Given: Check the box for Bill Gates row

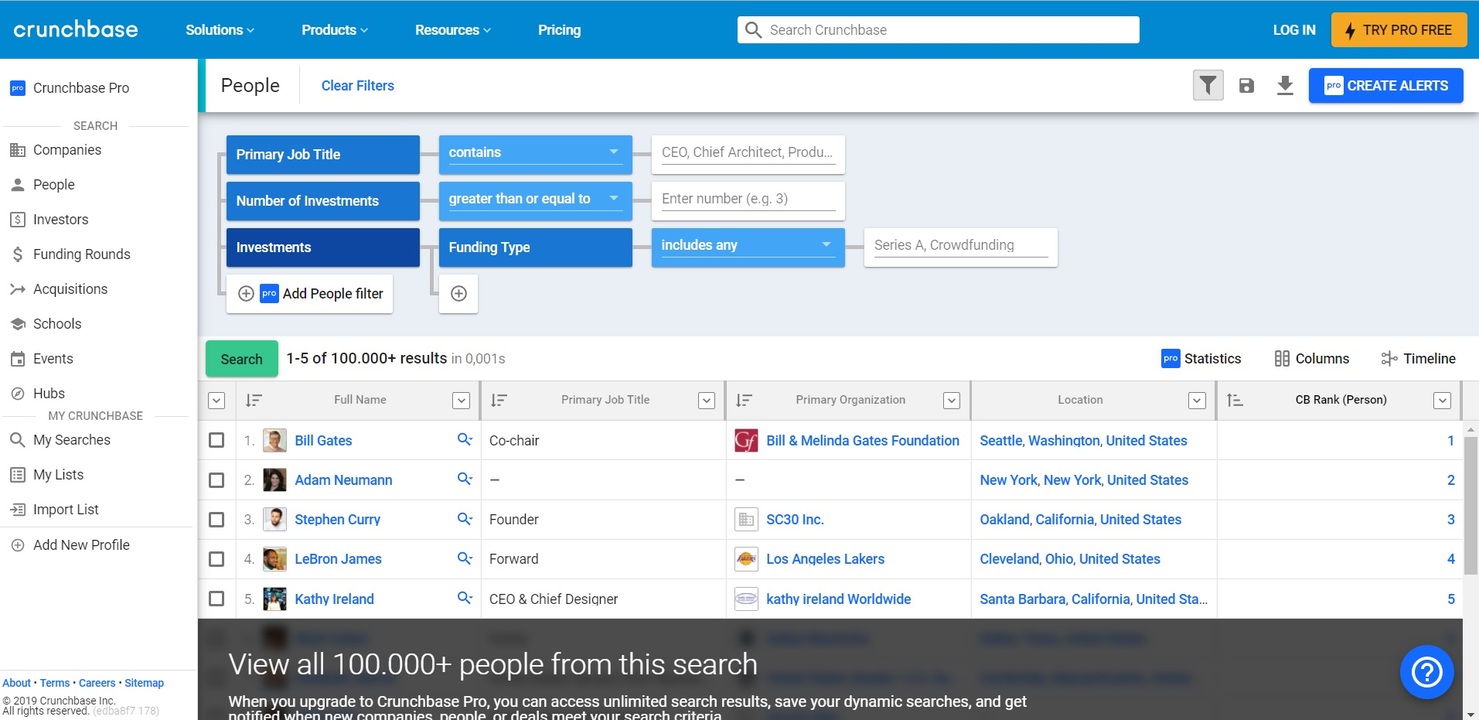Looking at the screenshot, I should (216, 440).
